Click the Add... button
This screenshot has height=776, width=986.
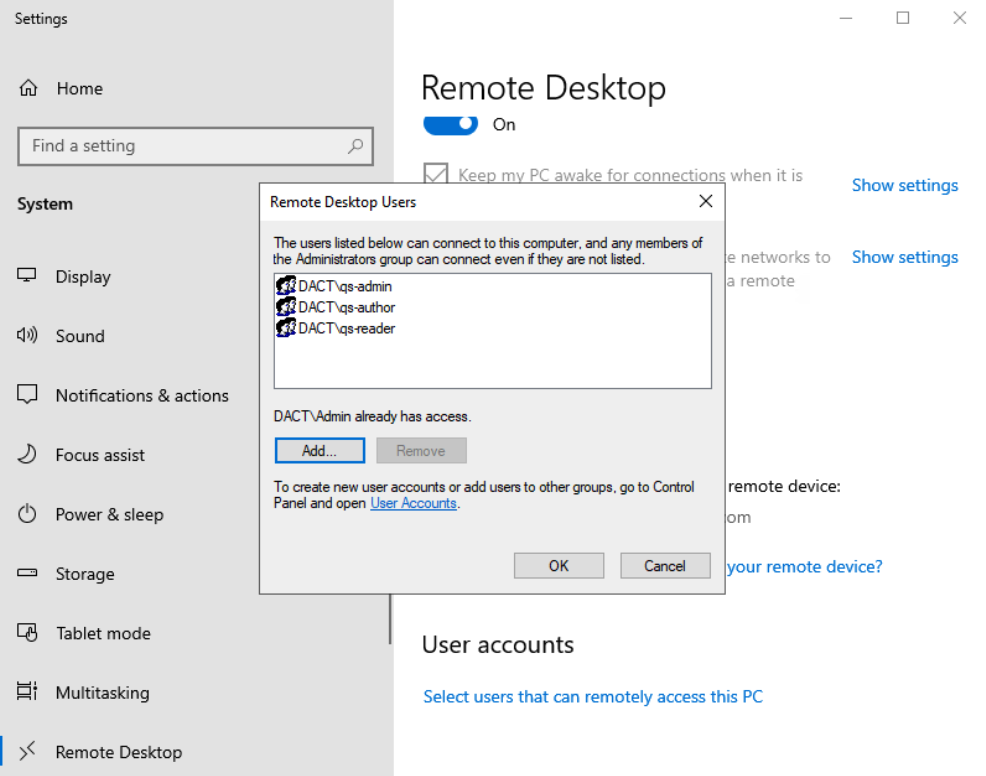(319, 450)
